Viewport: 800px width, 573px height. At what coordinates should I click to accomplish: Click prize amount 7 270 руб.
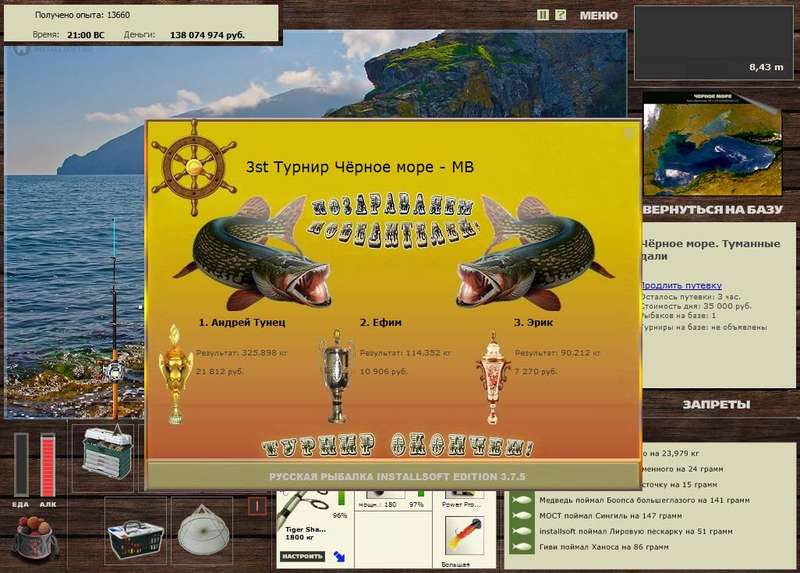tap(536, 371)
